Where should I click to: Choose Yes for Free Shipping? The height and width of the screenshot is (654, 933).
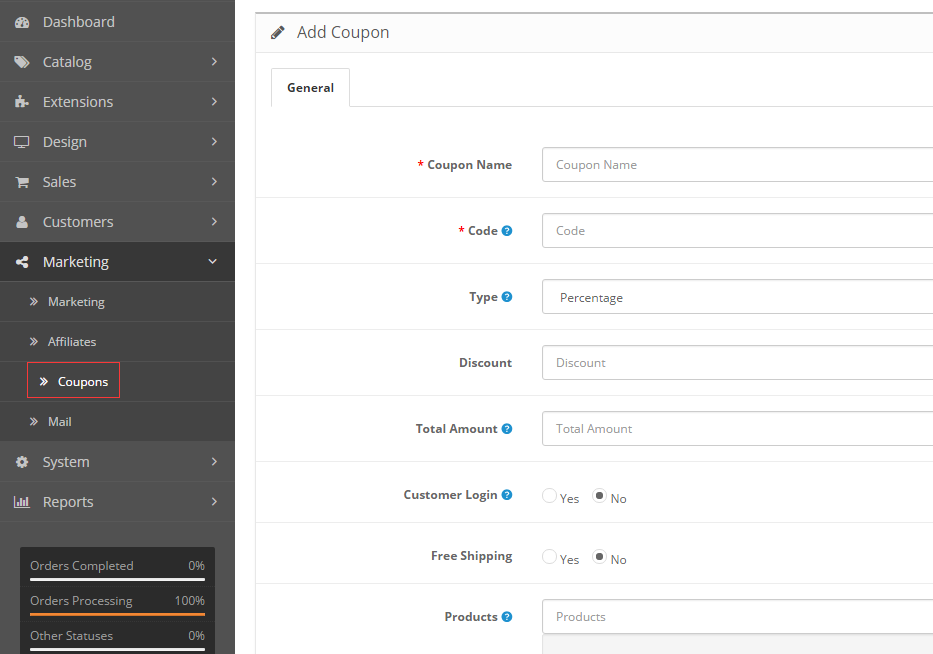click(x=549, y=557)
